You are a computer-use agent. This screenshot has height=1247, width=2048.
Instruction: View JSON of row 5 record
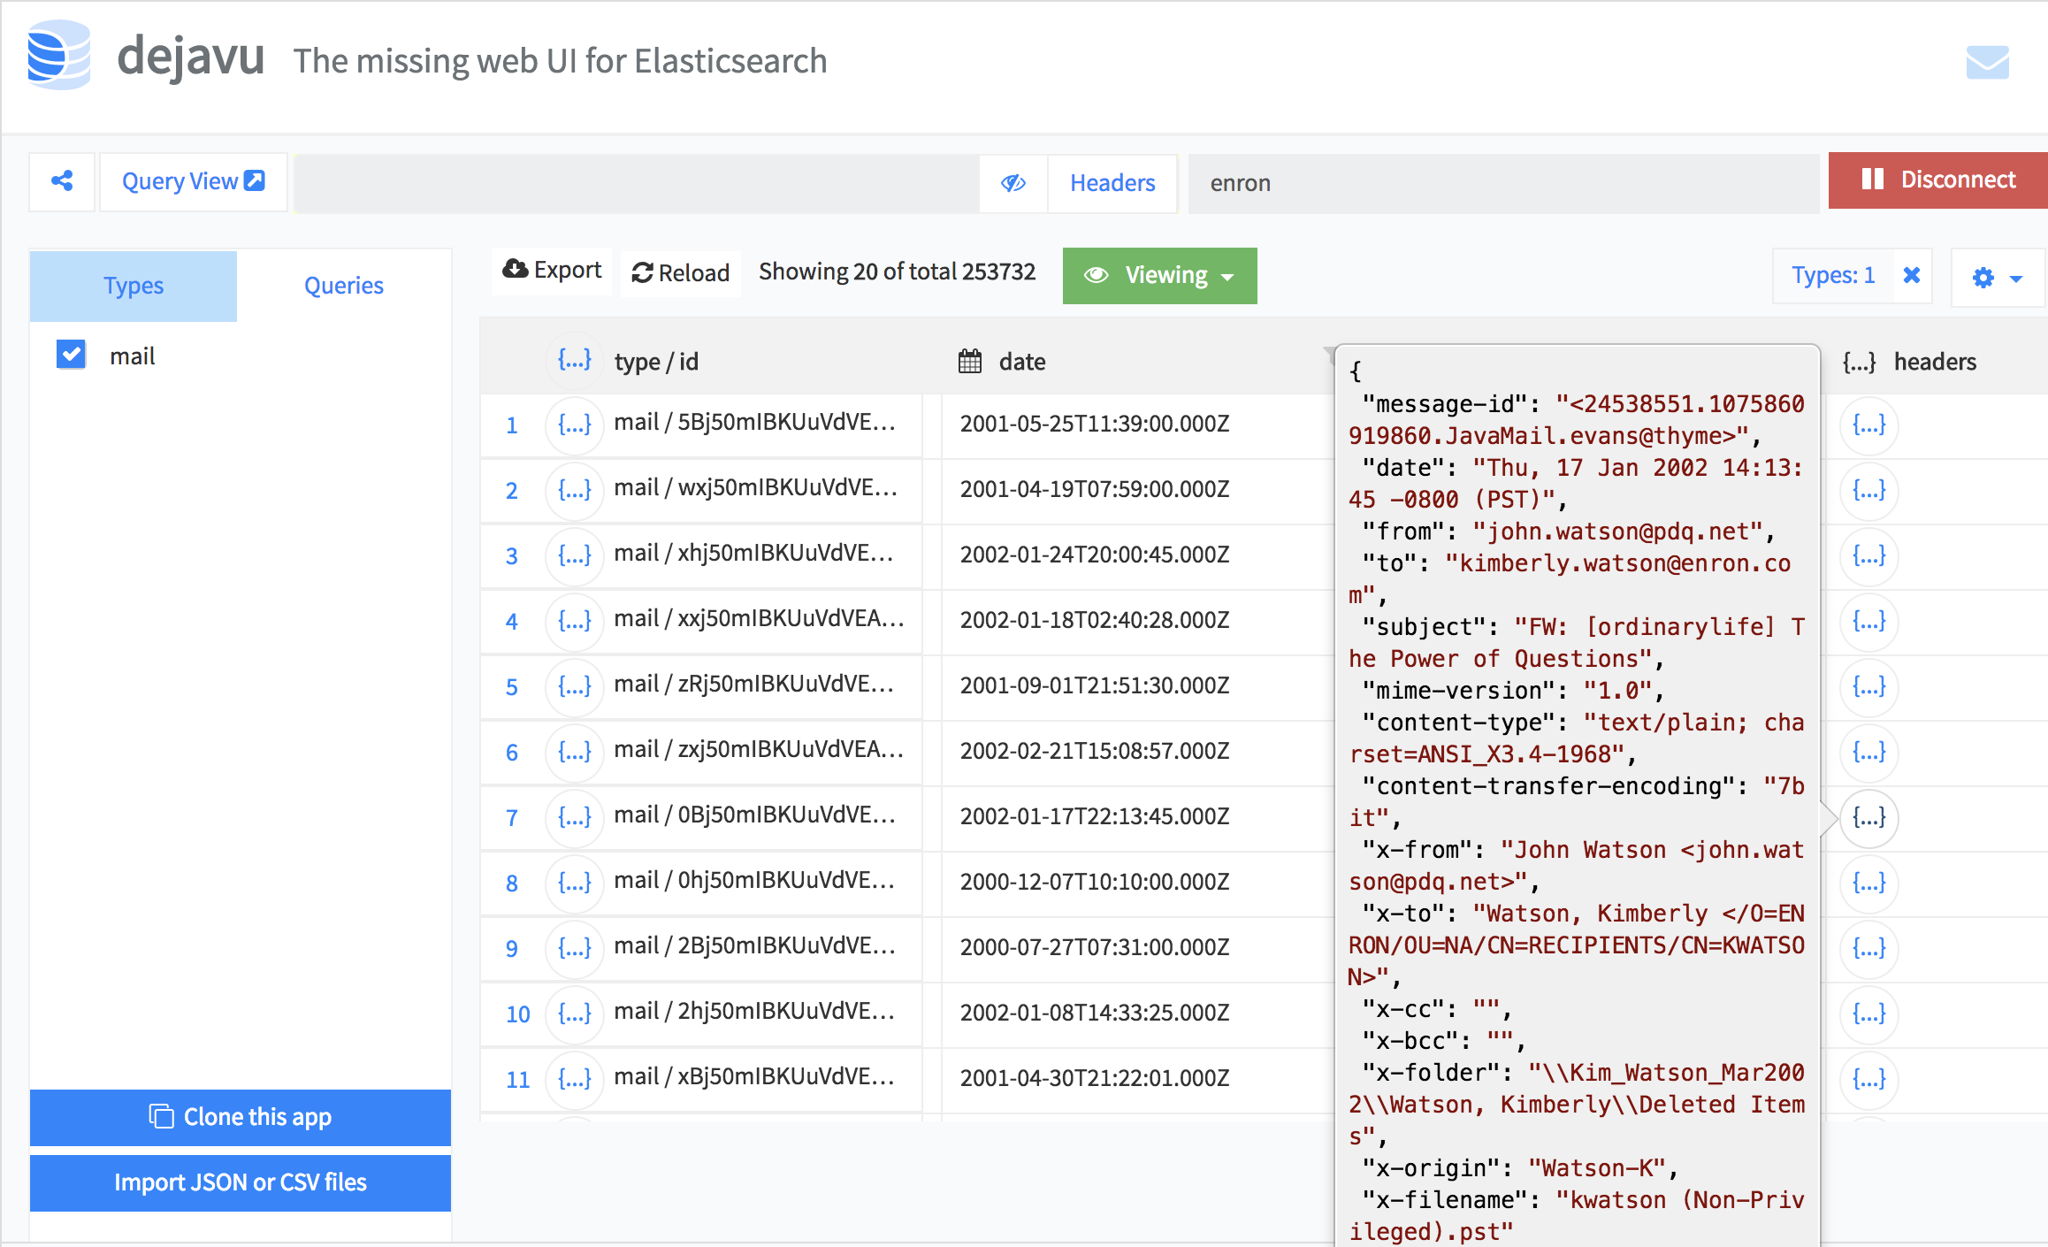[574, 686]
